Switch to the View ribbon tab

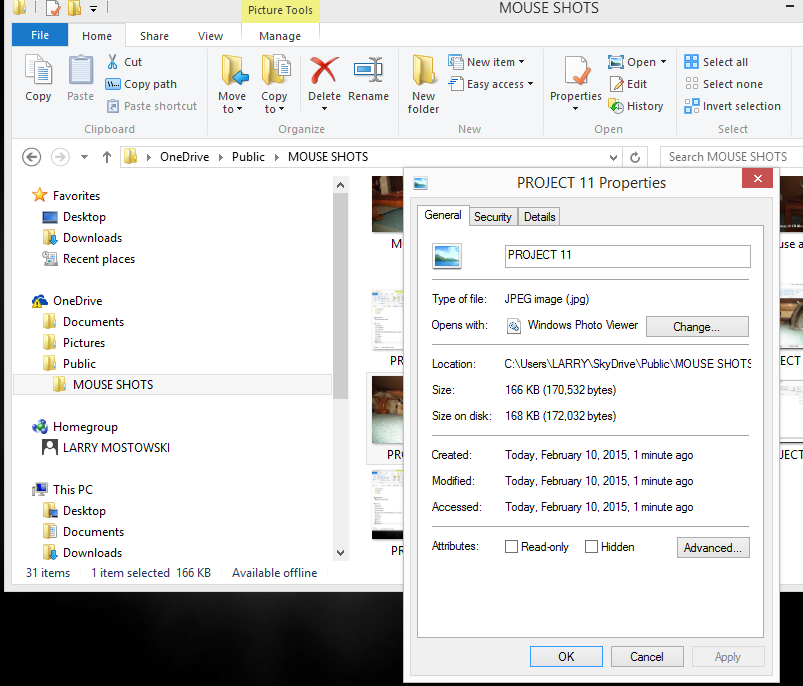pyautogui.click(x=210, y=36)
